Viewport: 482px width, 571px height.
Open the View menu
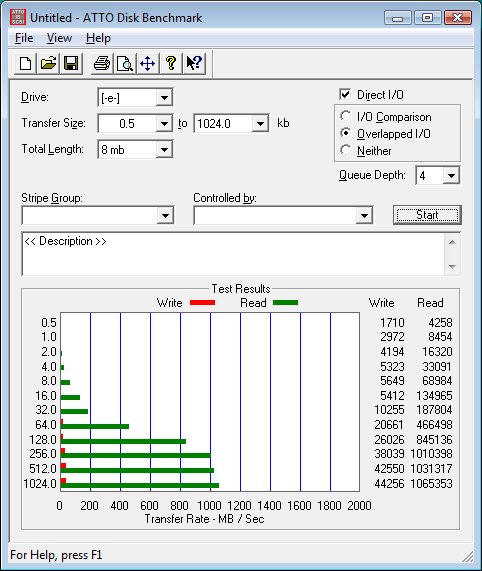59,38
